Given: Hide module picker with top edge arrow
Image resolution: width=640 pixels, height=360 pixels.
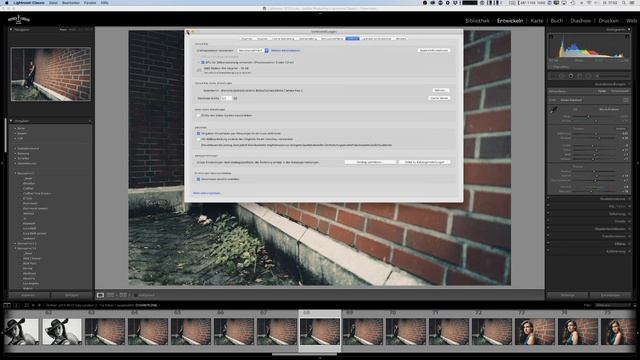Looking at the screenshot, I should (x=320, y=13).
